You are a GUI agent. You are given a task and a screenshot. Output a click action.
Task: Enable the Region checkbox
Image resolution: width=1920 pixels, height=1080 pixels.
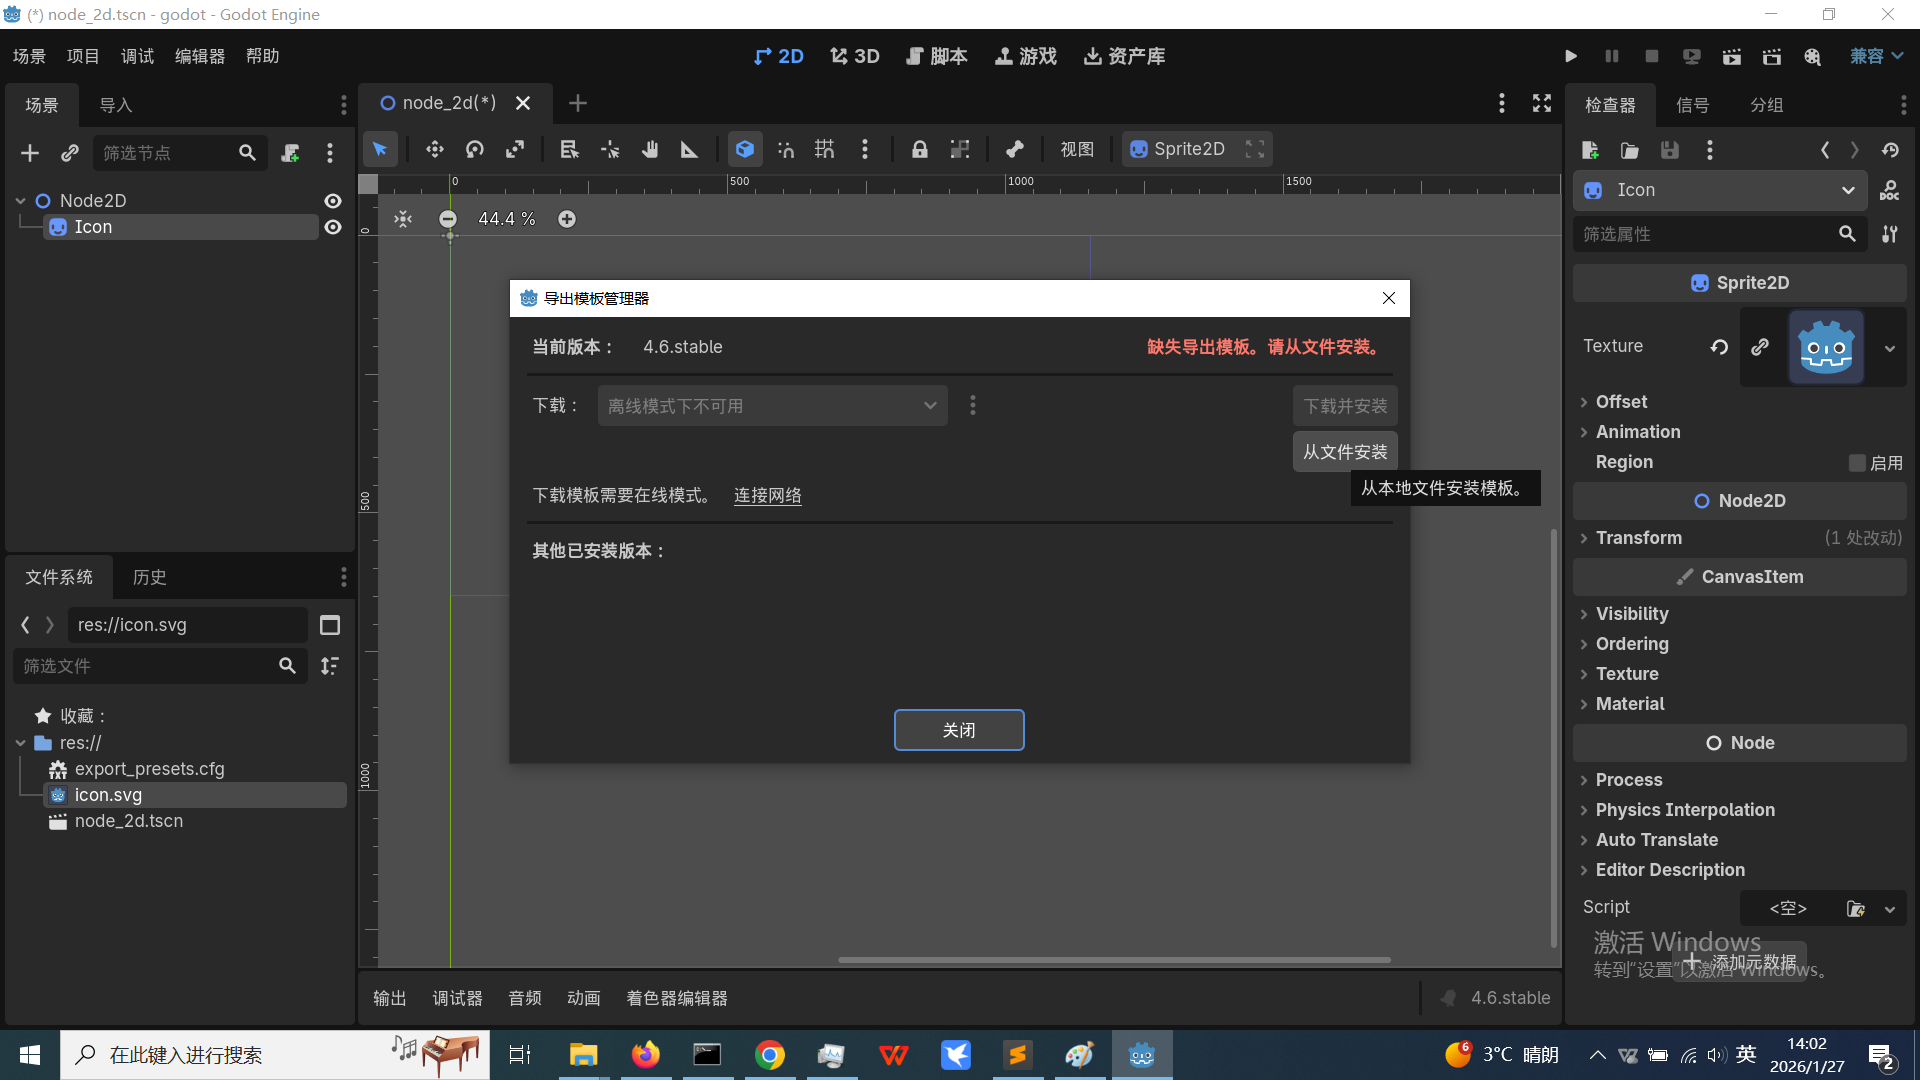tap(1857, 463)
